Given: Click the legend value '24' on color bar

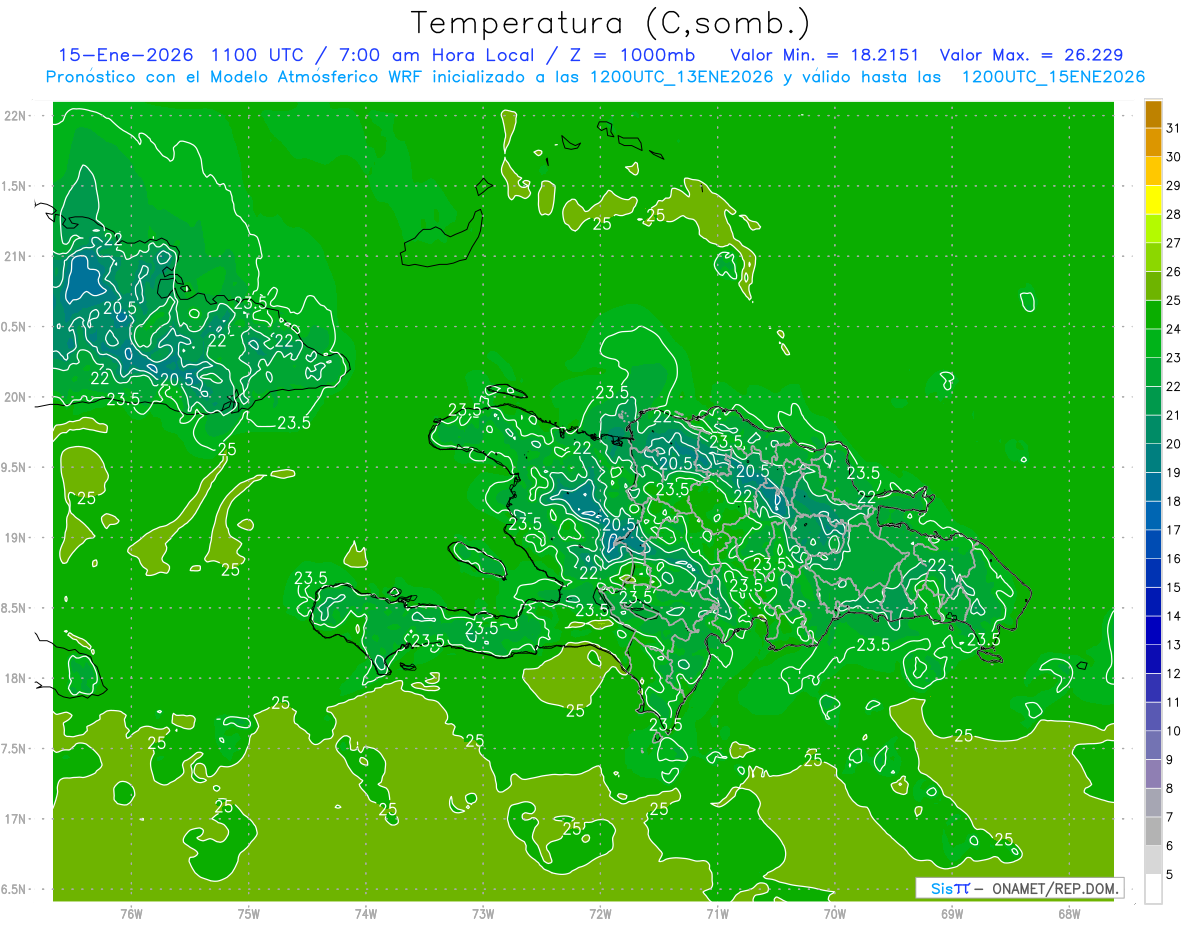Looking at the screenshot, I should (x=1174, y=329).
